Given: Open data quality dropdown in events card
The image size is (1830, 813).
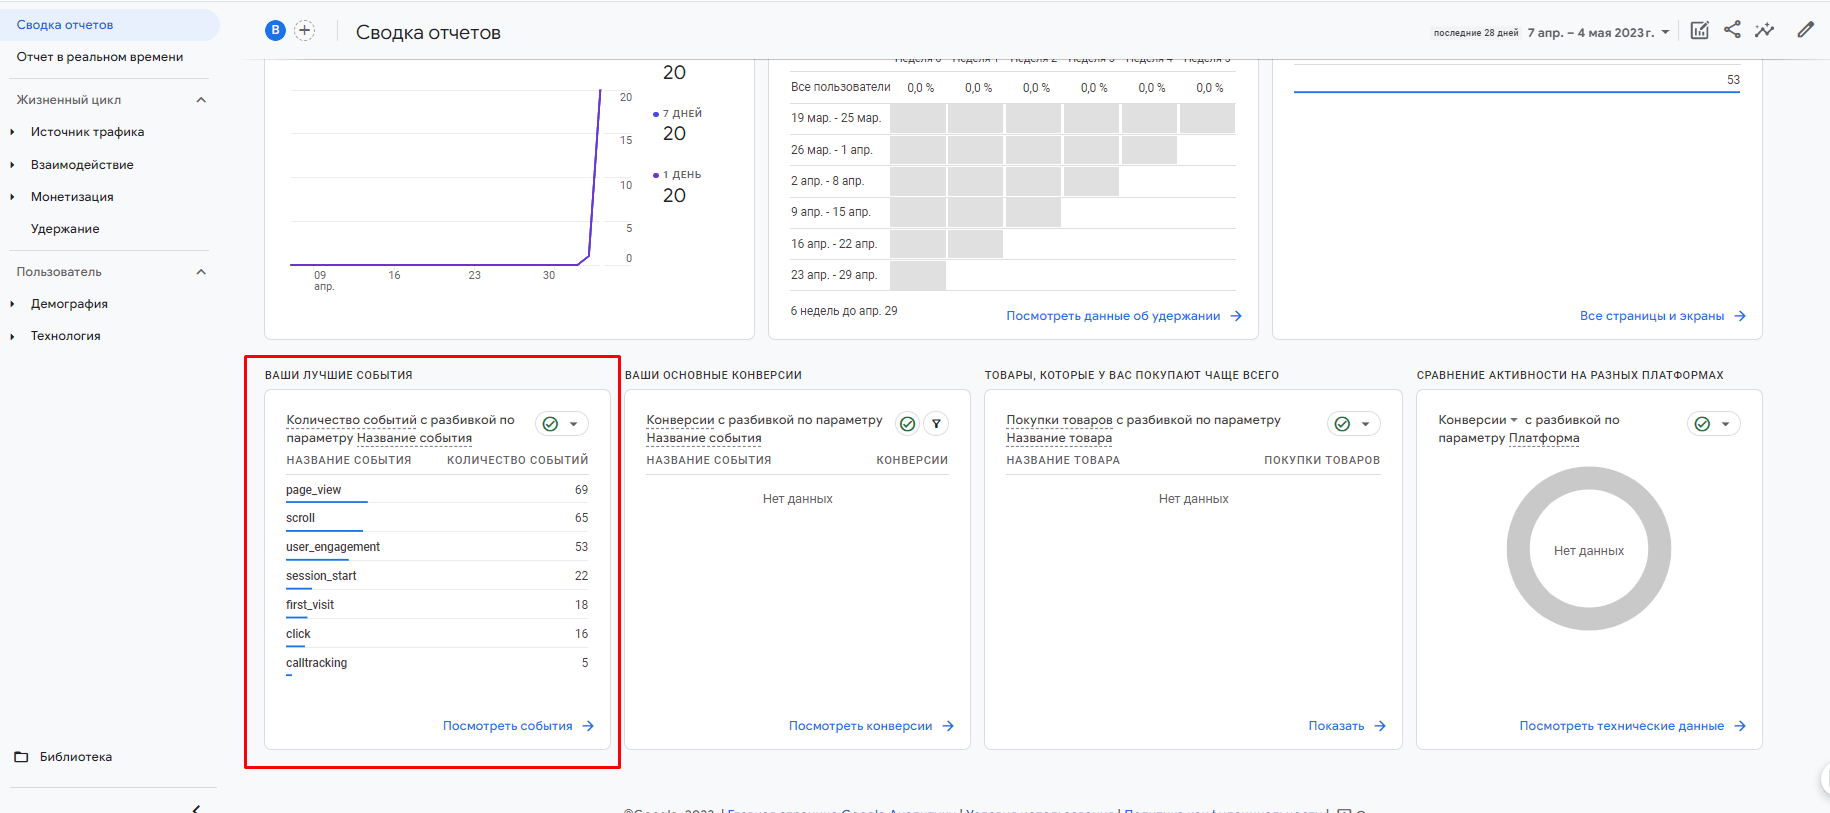Looking at the screenshot, I should coord(561,424).
